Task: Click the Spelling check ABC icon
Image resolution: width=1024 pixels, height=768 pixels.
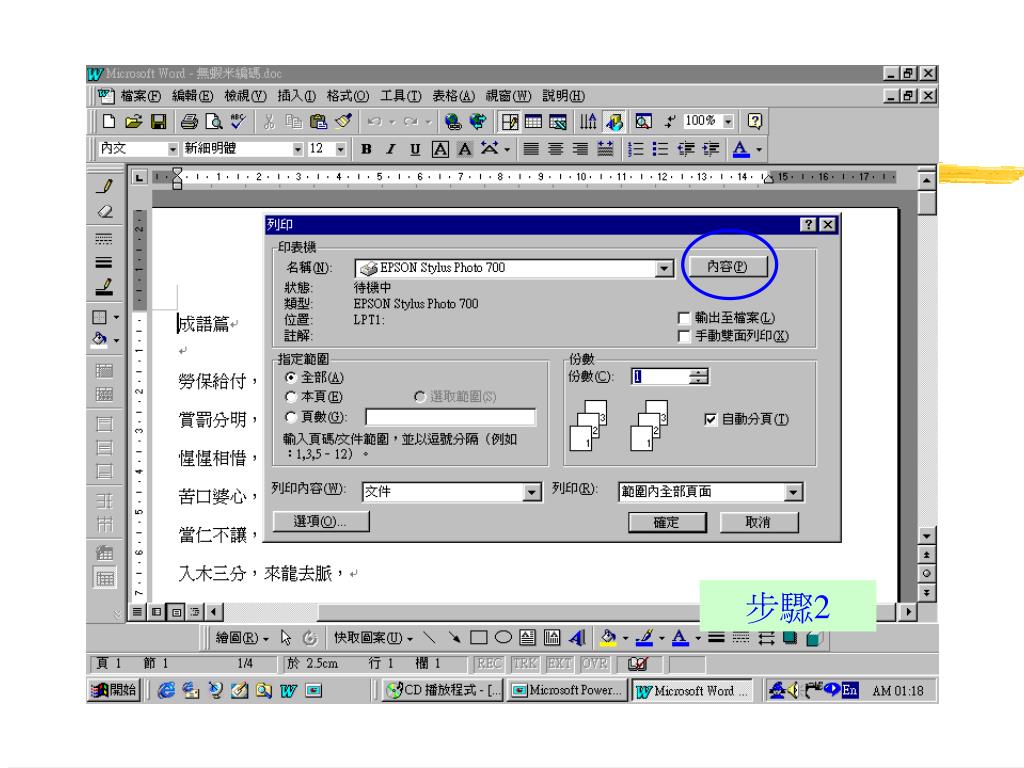Action: tap(238, 121)
